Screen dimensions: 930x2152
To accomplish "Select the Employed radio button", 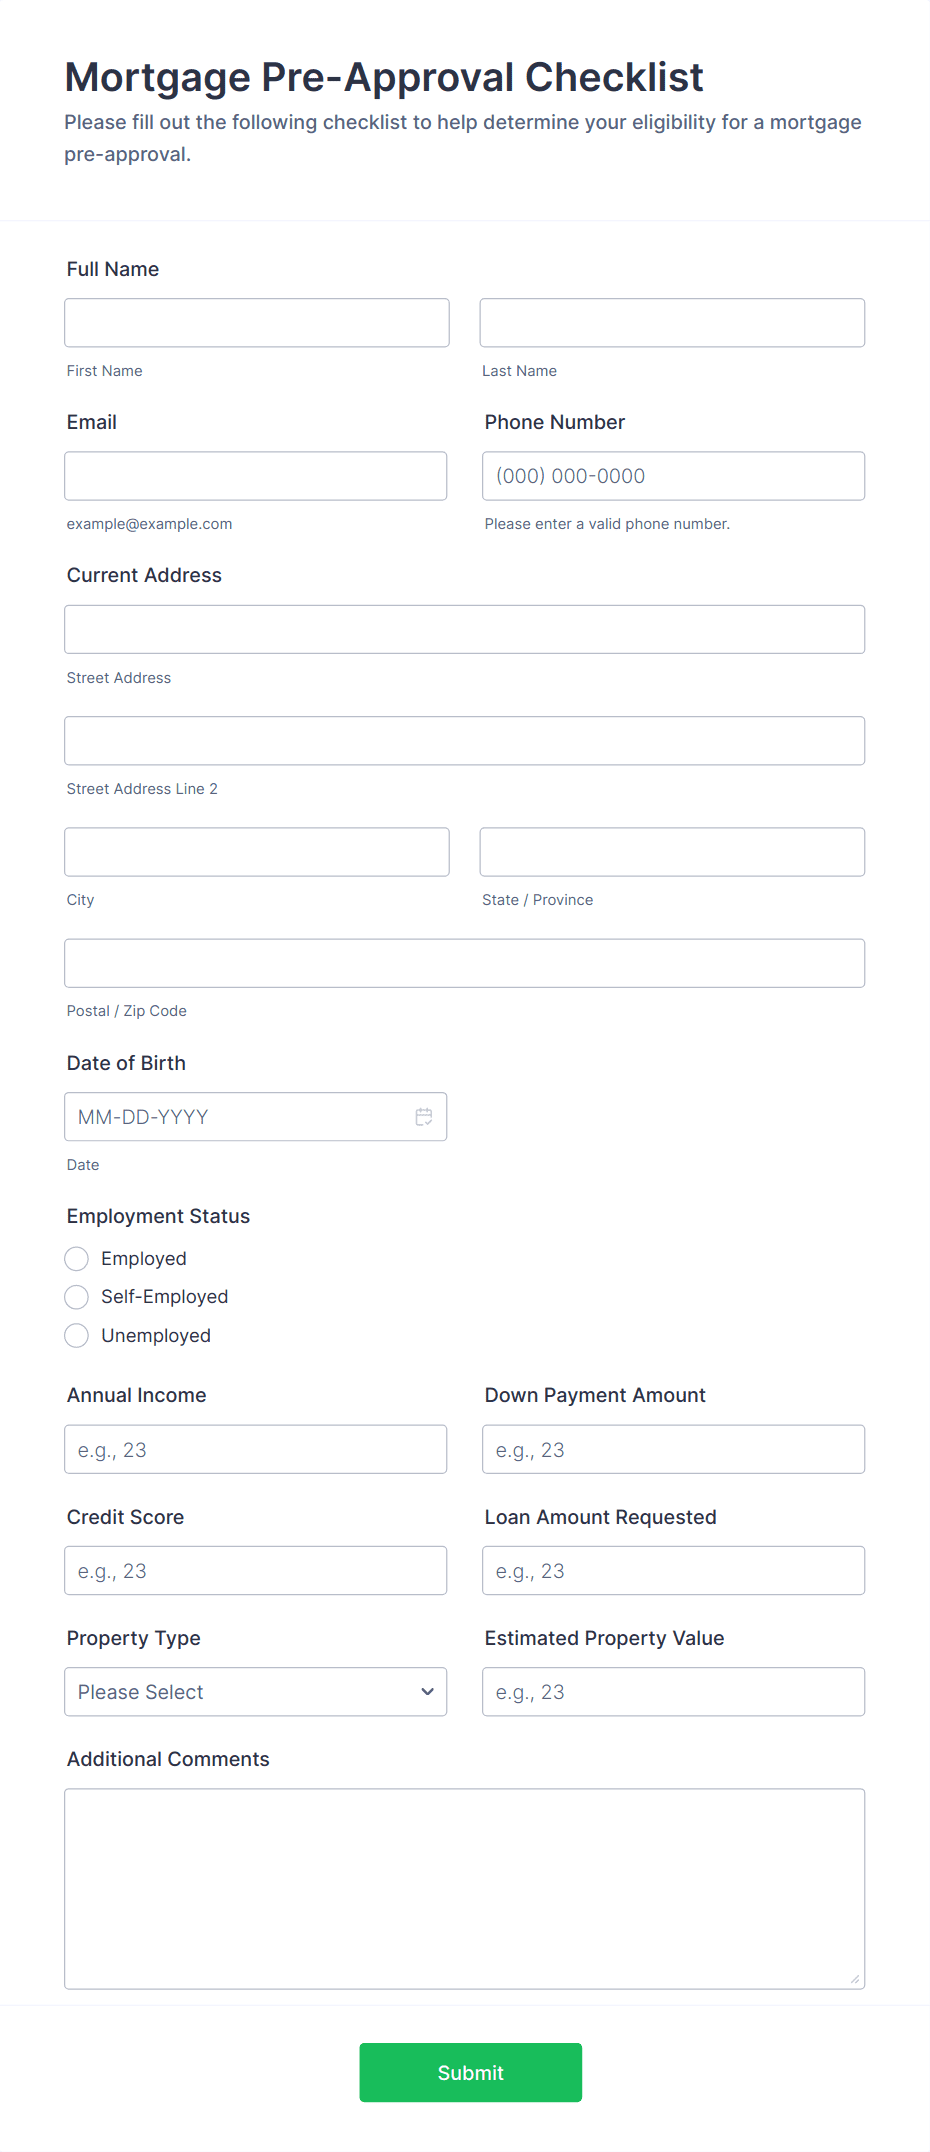I will coord(77,1258).
